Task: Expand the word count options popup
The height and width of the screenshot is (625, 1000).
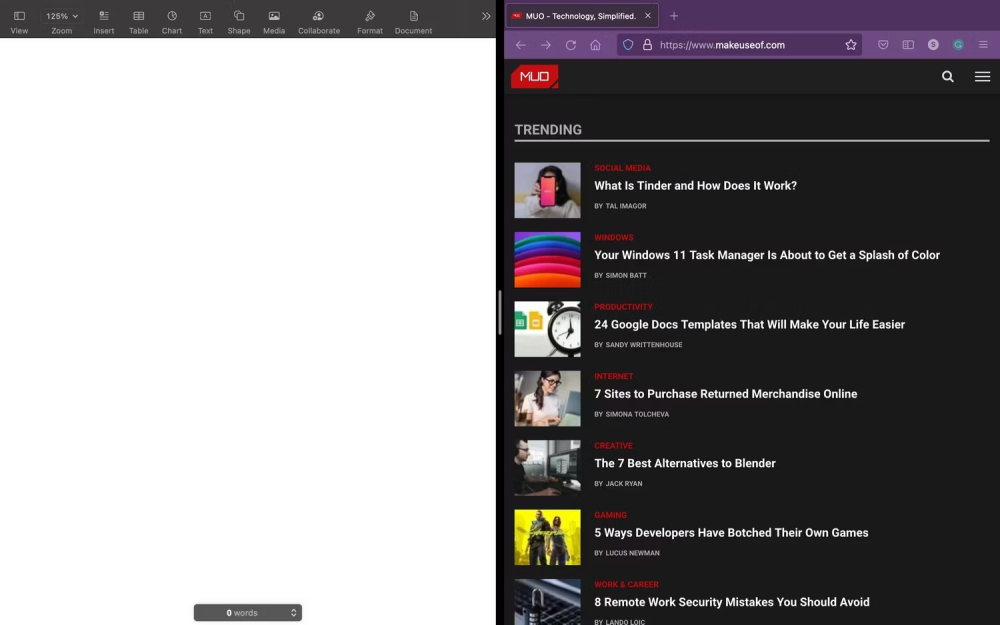Action: pos(293,613)
